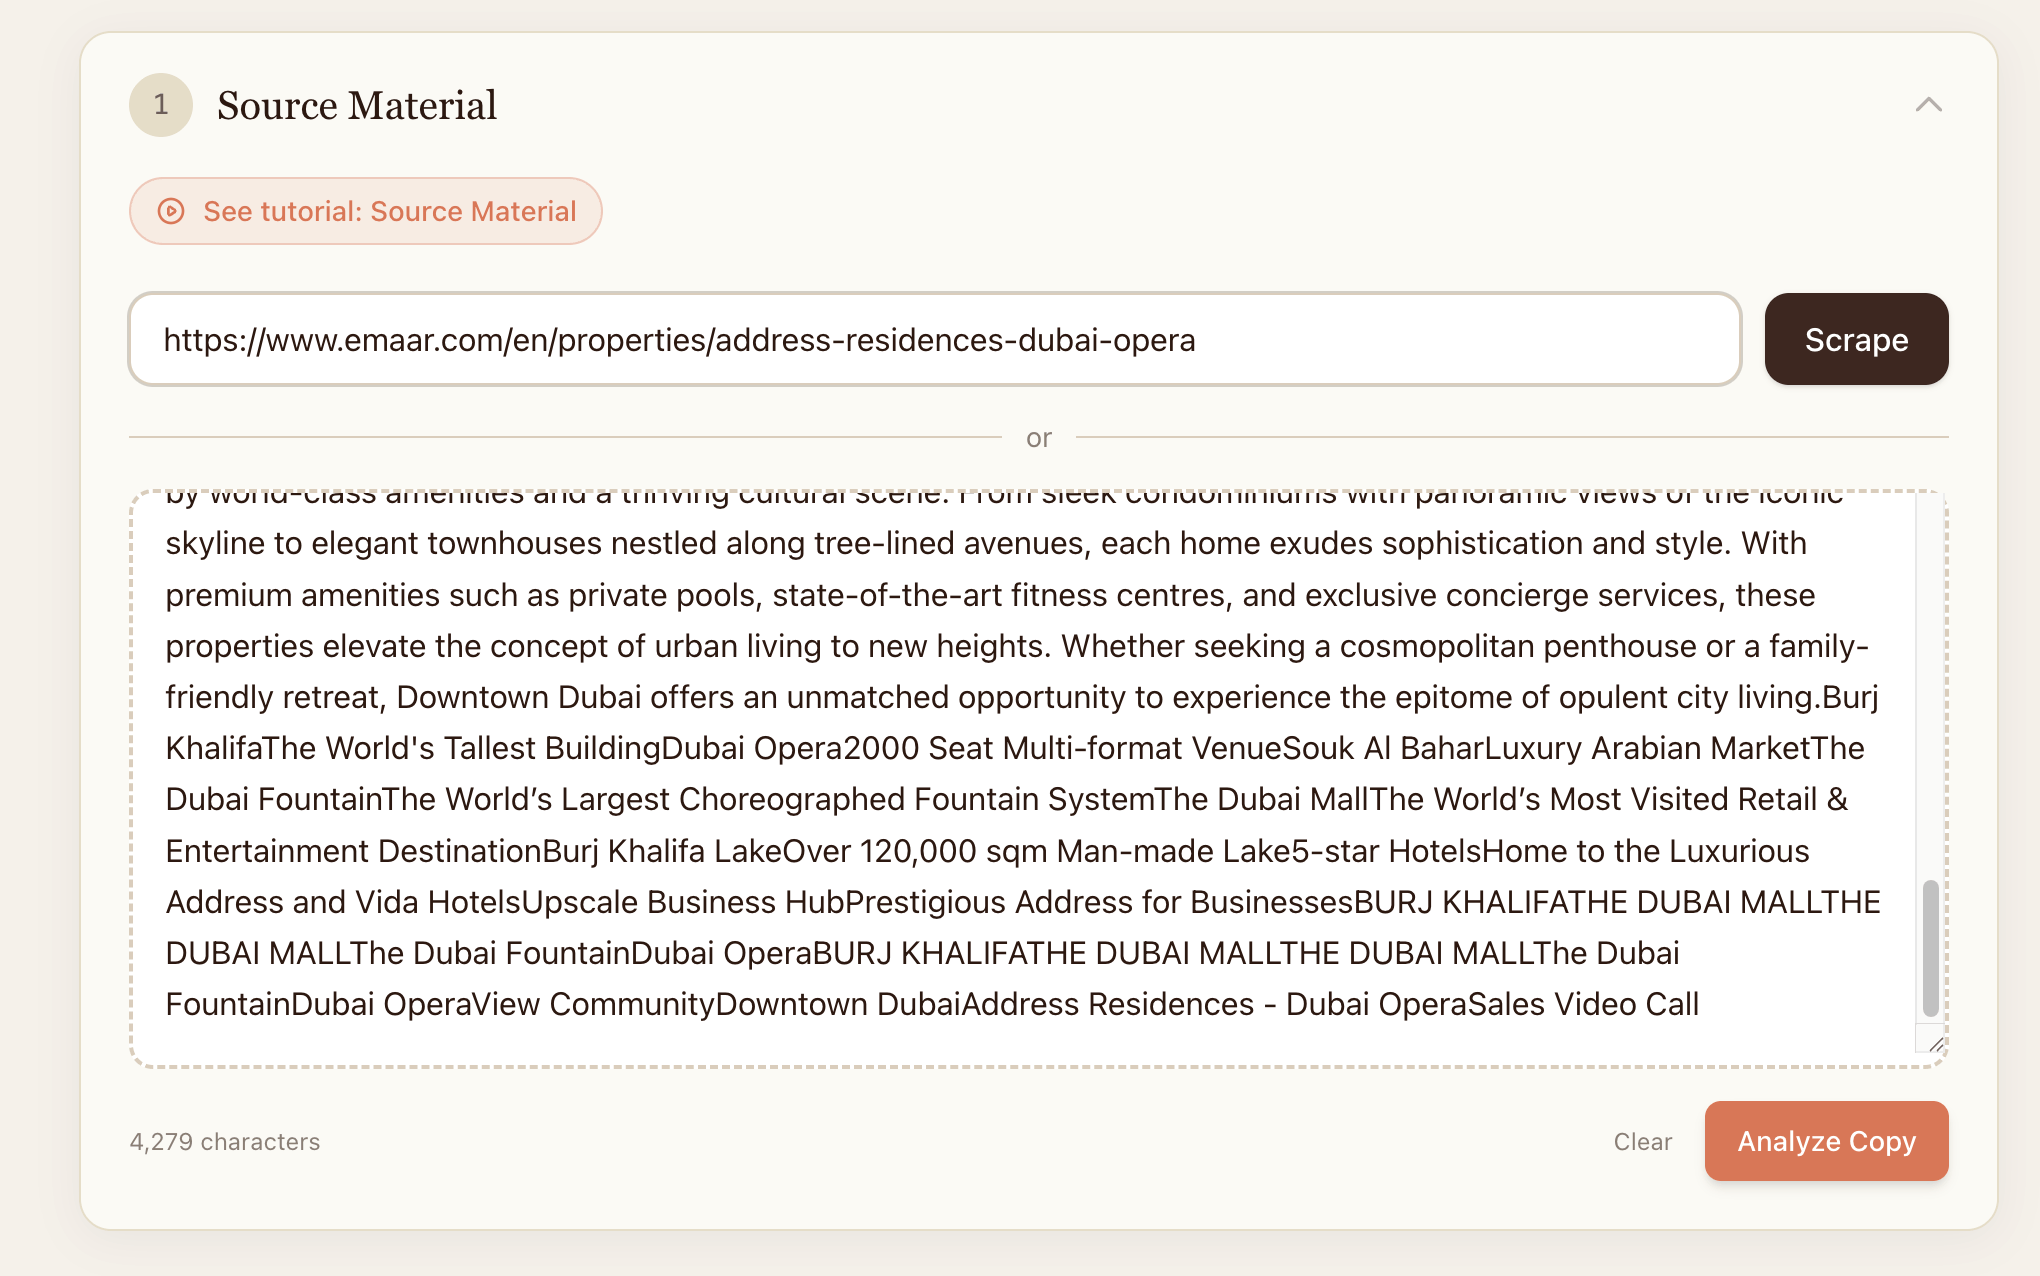Collapse the Source Material section chevron
Screen dimensions: 2040x1276
pos(1928,105)
